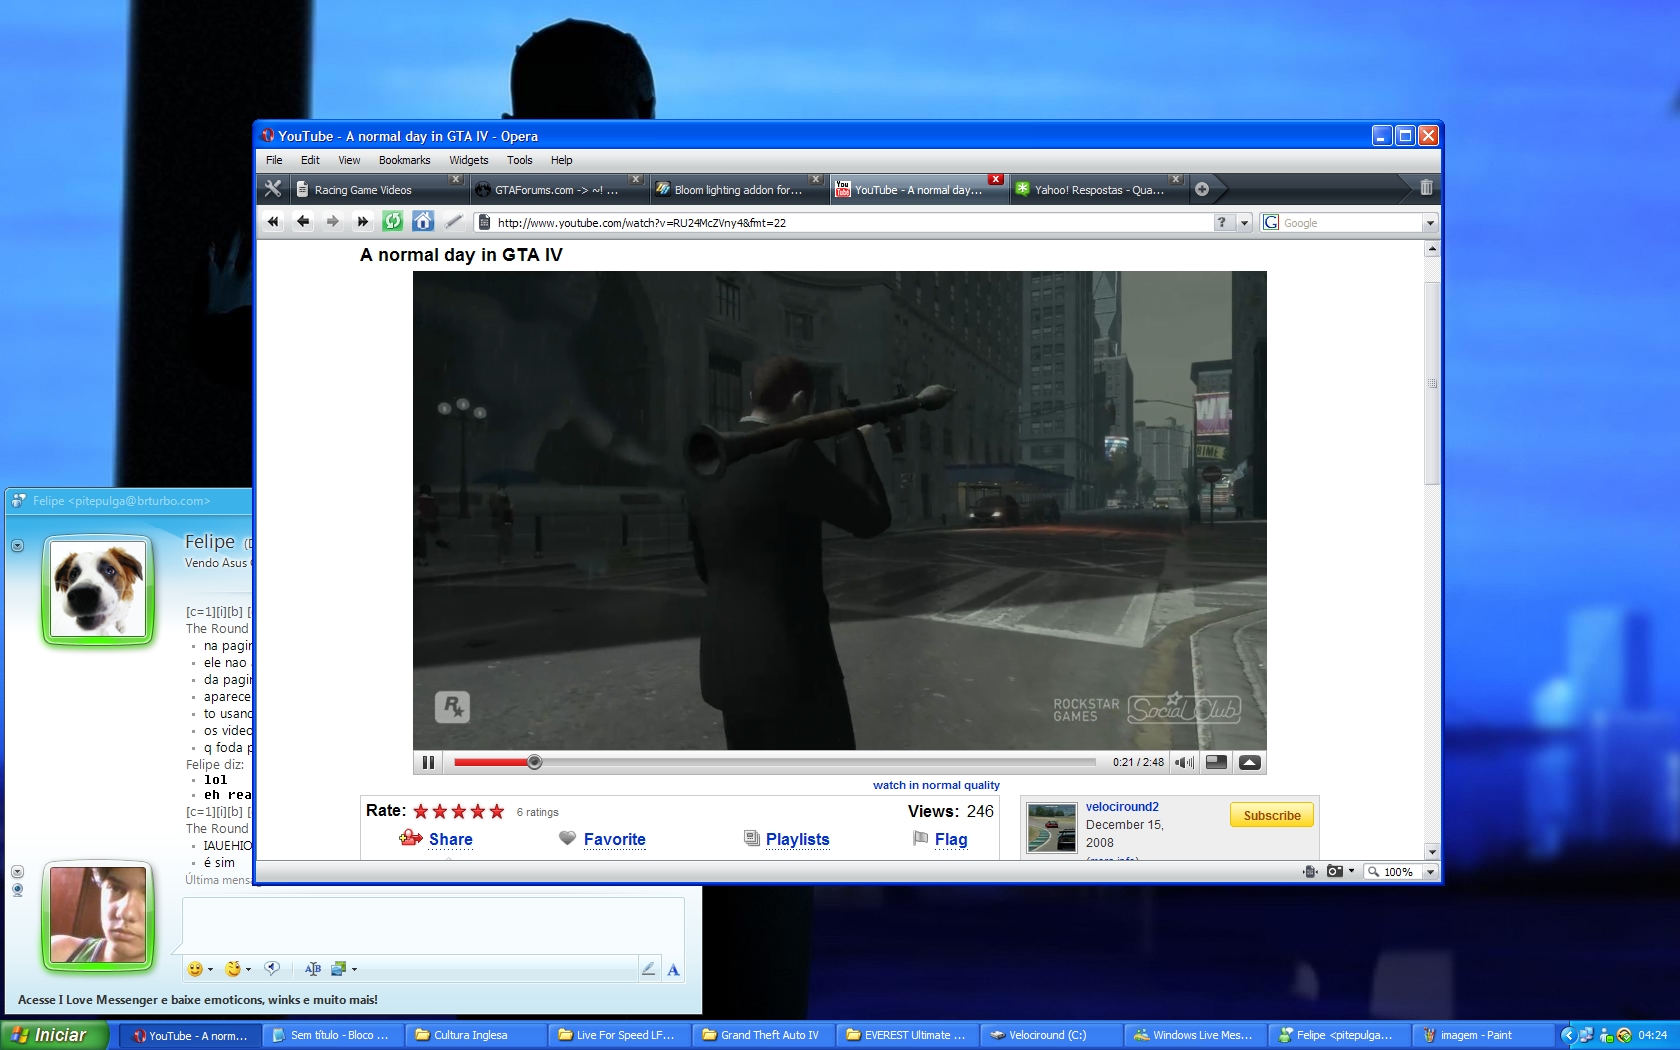The image size is (1680, 1050).
Task: Click the Rewind navigation button in Opera
Action: click(273, 222)
